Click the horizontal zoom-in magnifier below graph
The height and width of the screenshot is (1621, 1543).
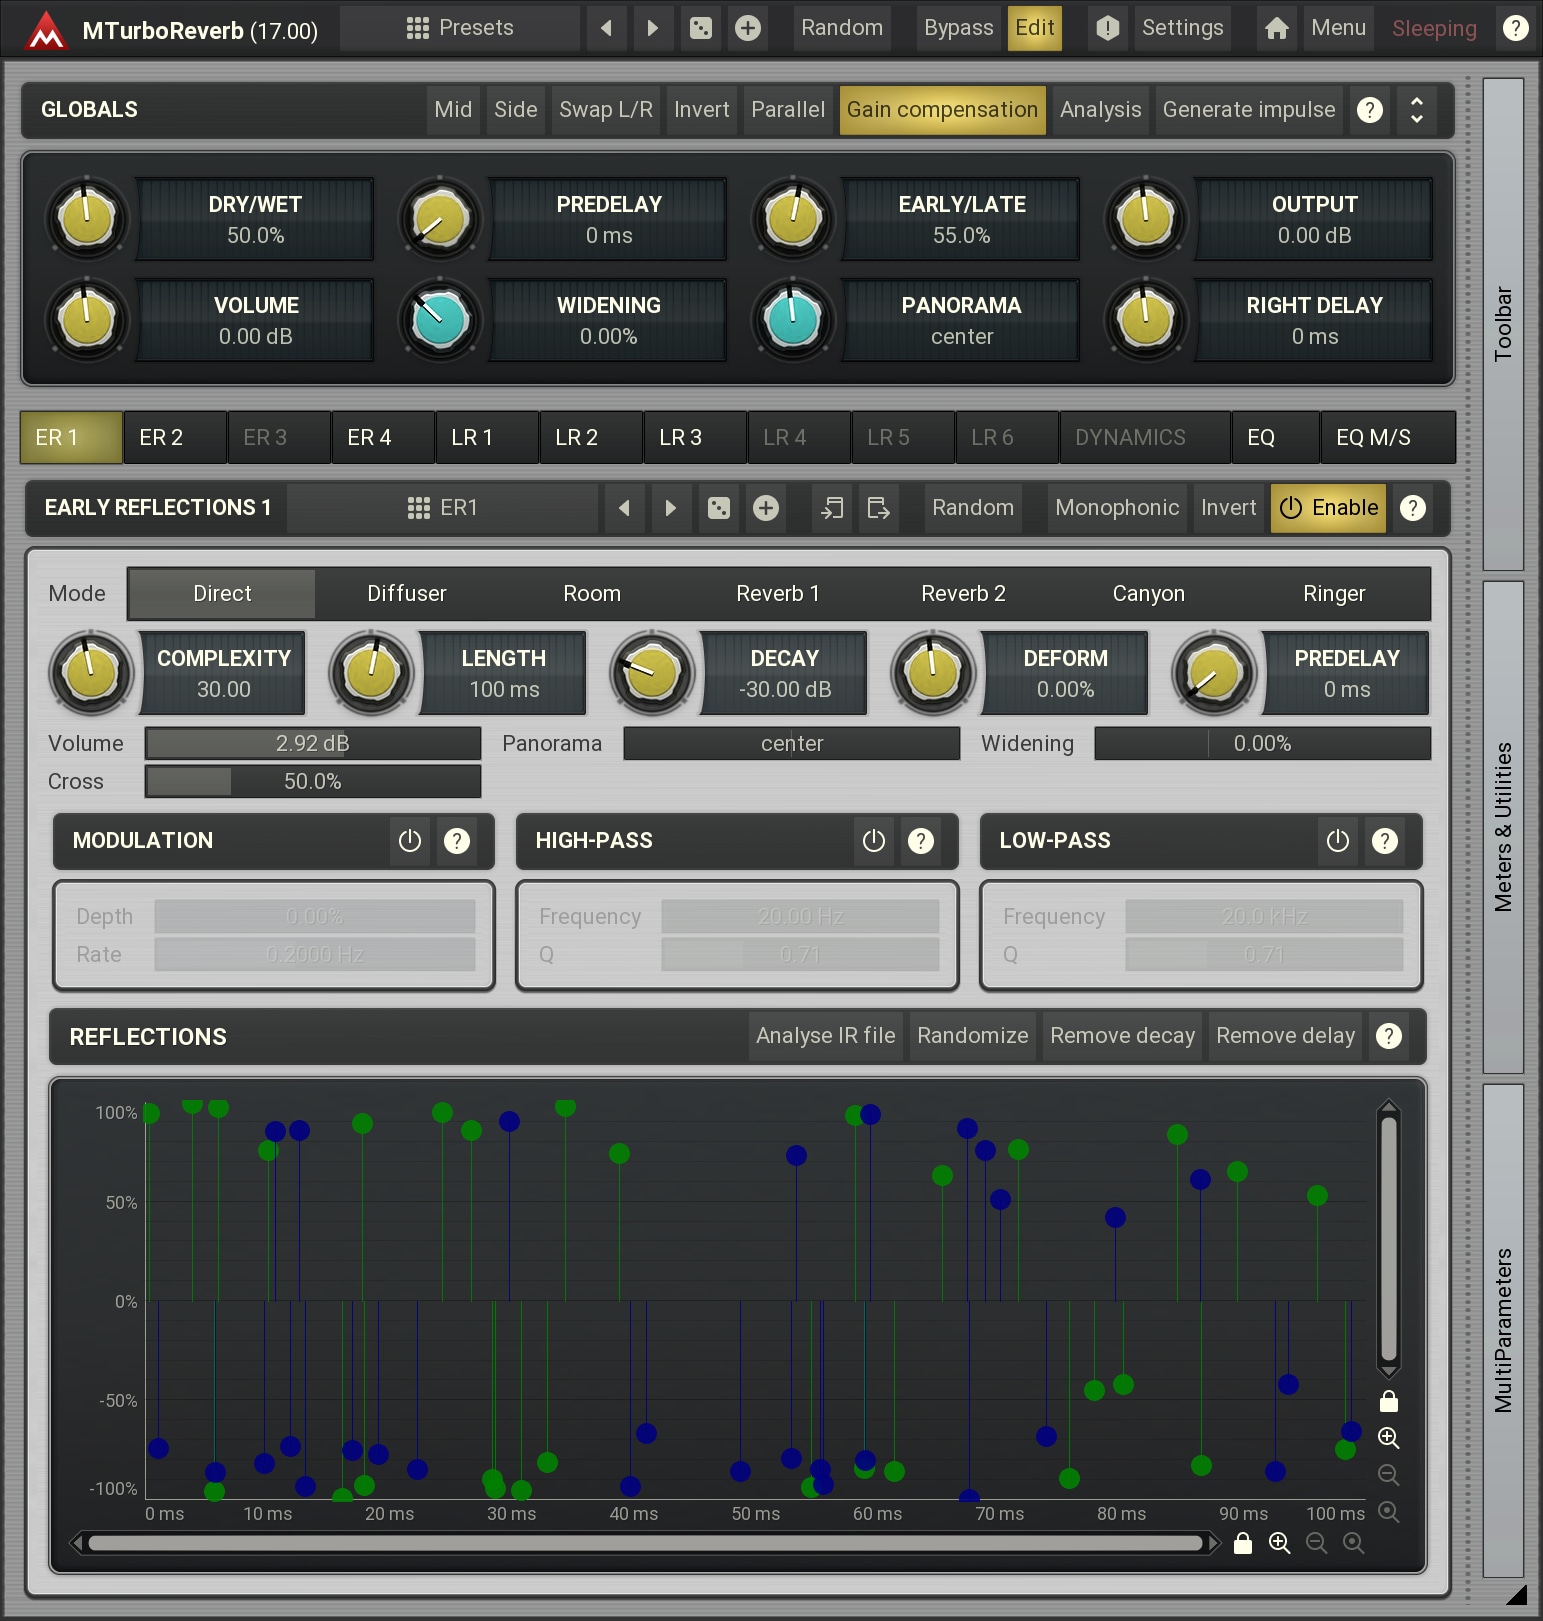[x=1279, y=1543]
